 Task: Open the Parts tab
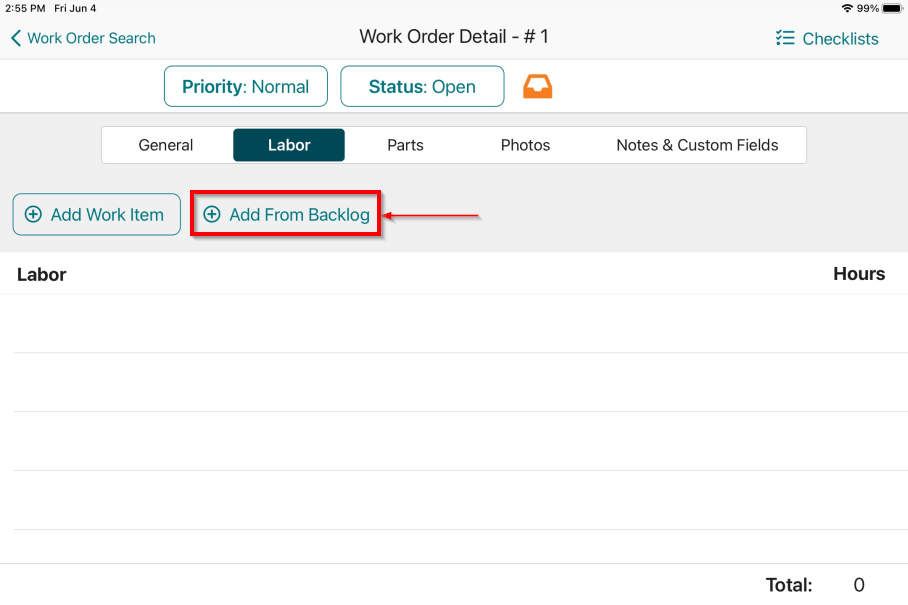[405, 145]
